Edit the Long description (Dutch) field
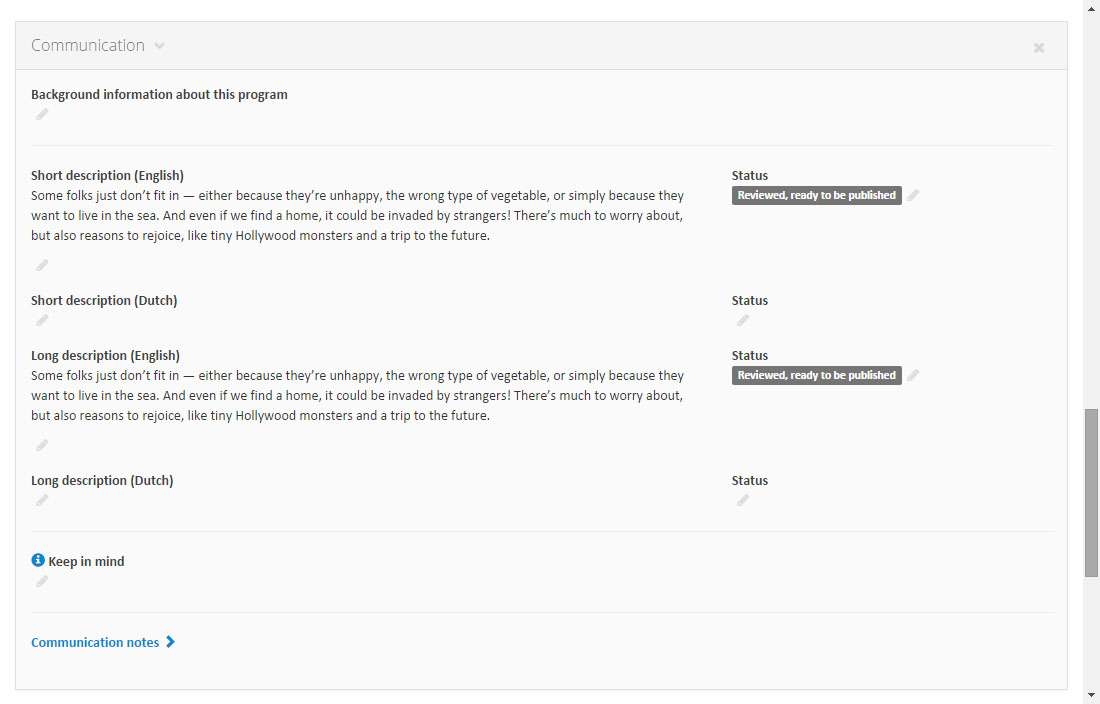This screenshot has height=704, width=1100. point(42,500)
